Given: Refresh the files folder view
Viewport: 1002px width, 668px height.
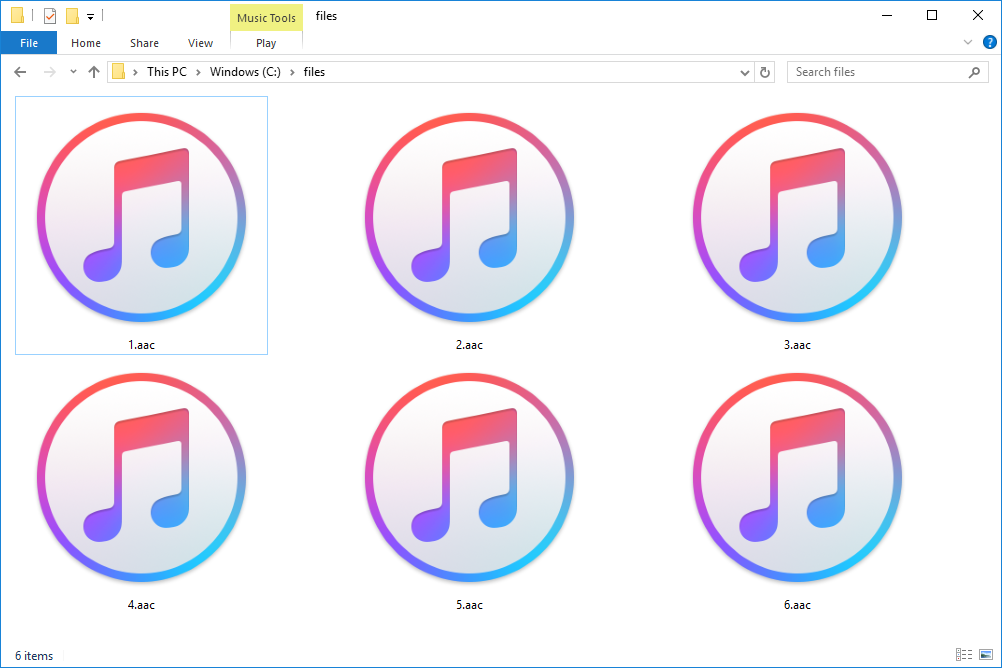Looking at the screenshot, I should (765, 71).
